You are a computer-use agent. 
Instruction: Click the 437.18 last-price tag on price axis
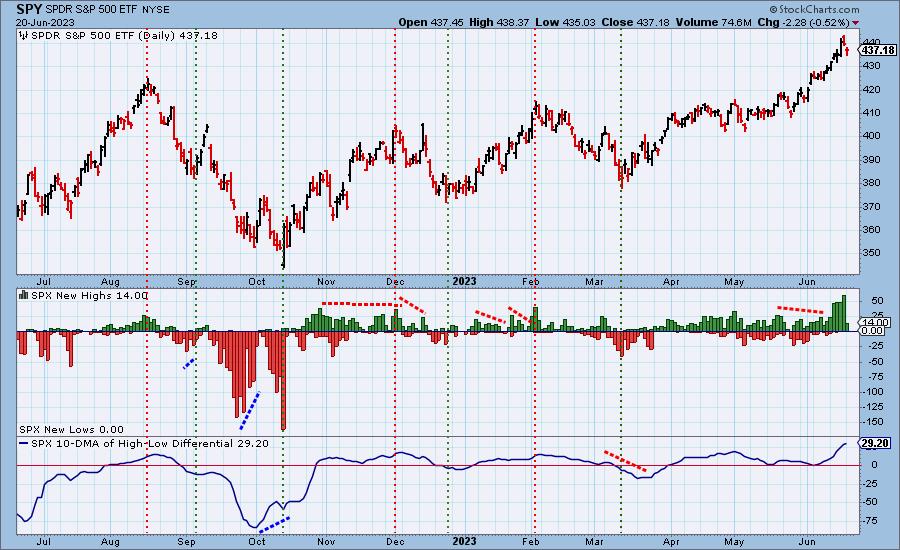click(878, 51)
